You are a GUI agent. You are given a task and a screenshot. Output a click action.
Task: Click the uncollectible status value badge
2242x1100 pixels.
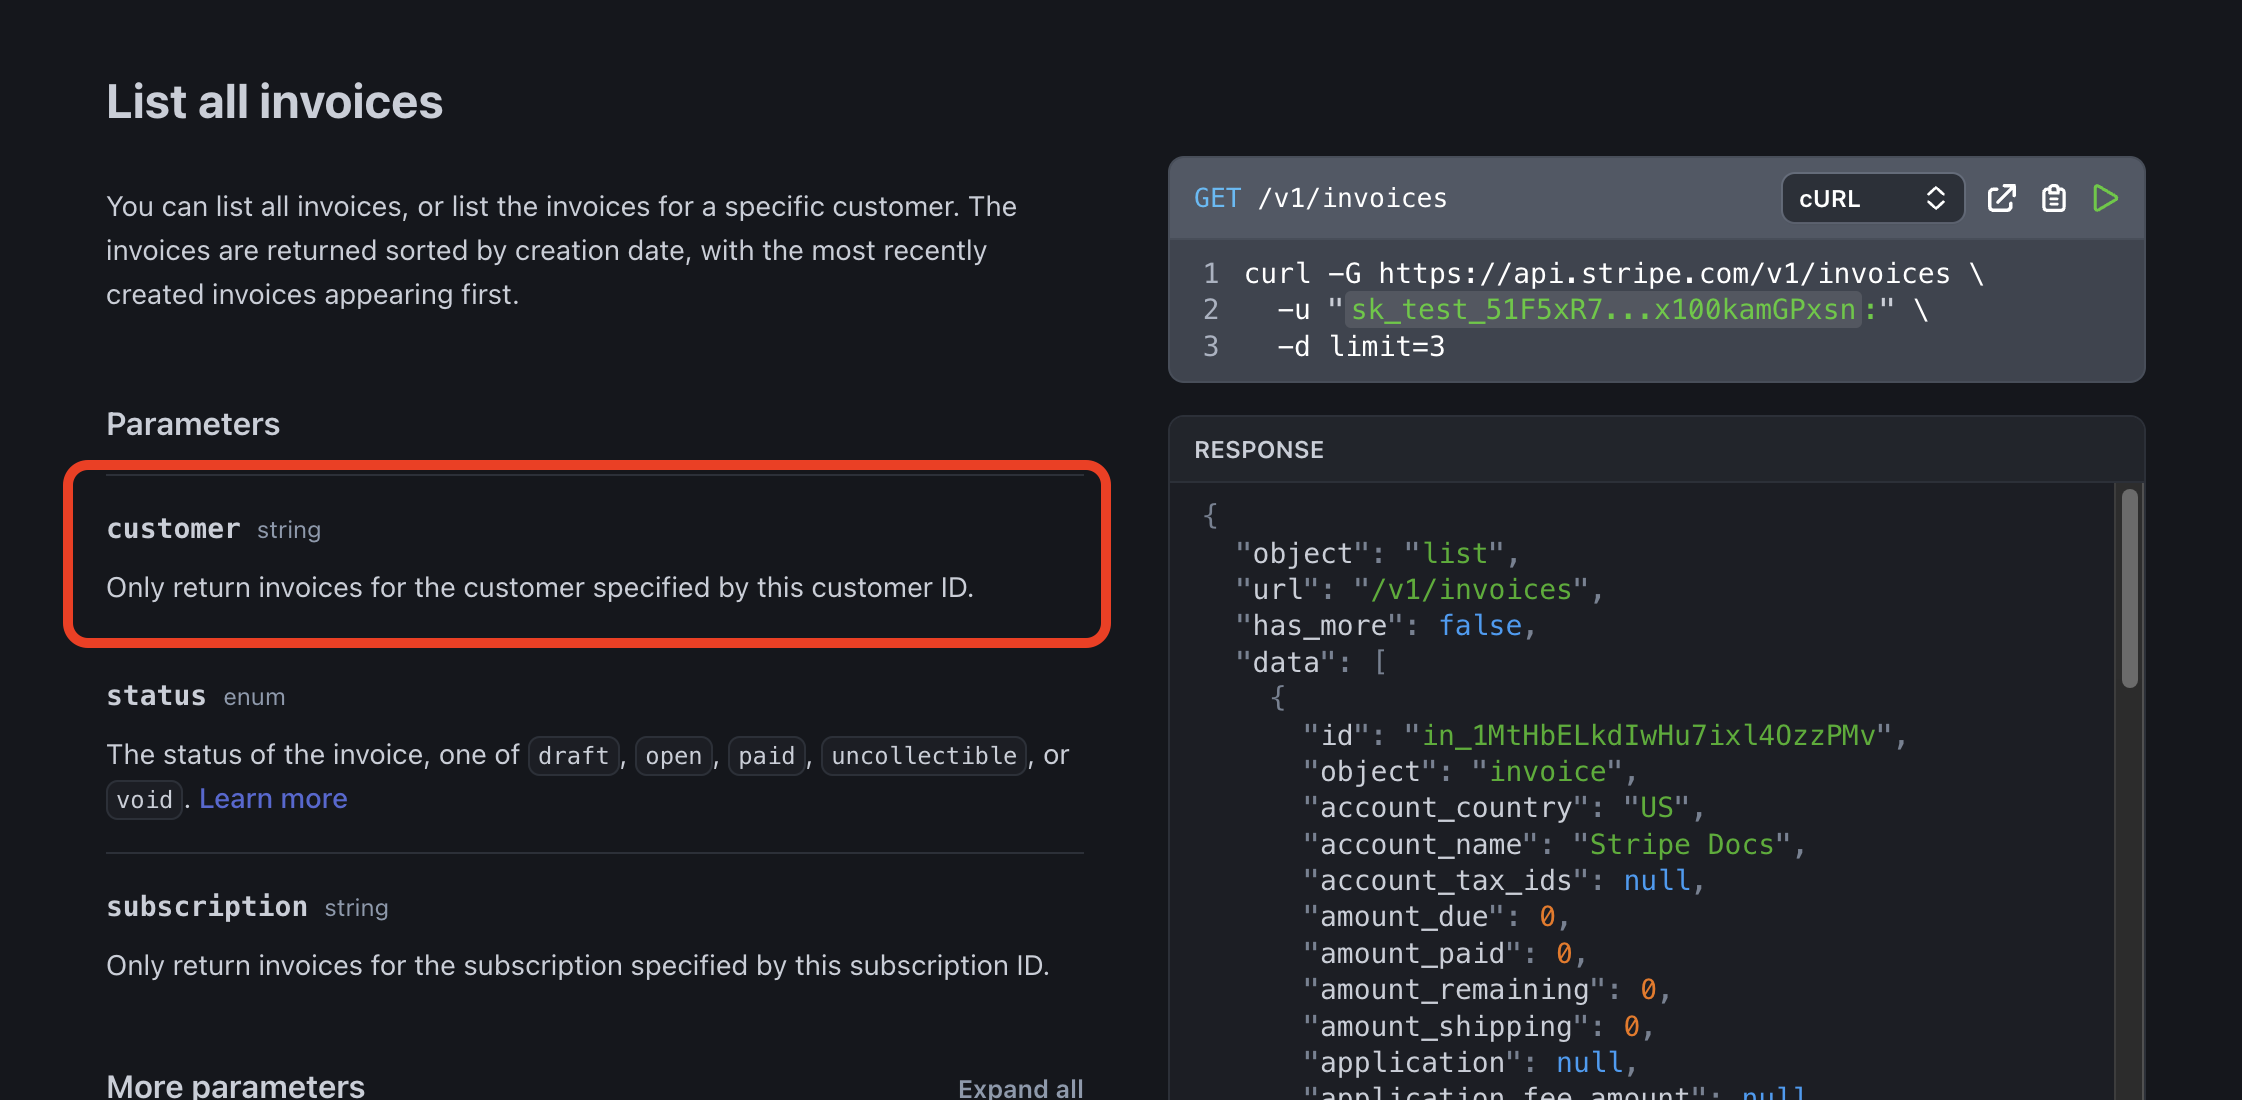(924, 756)
